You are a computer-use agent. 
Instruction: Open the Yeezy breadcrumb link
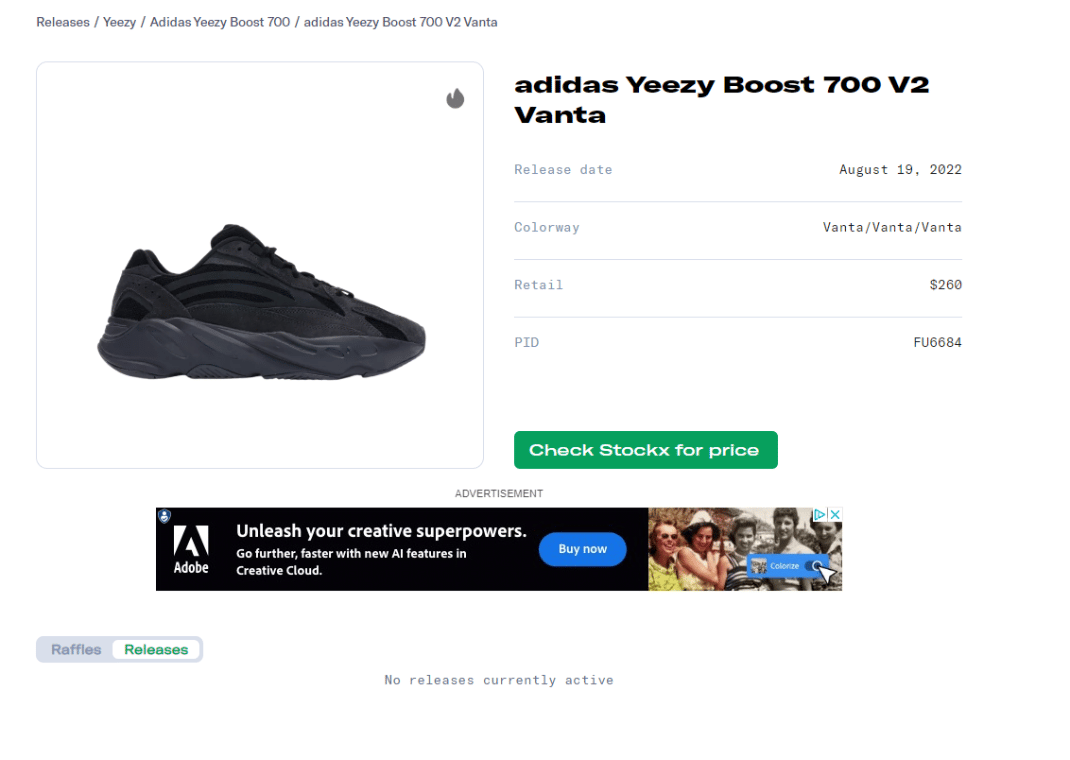(120, 22)
